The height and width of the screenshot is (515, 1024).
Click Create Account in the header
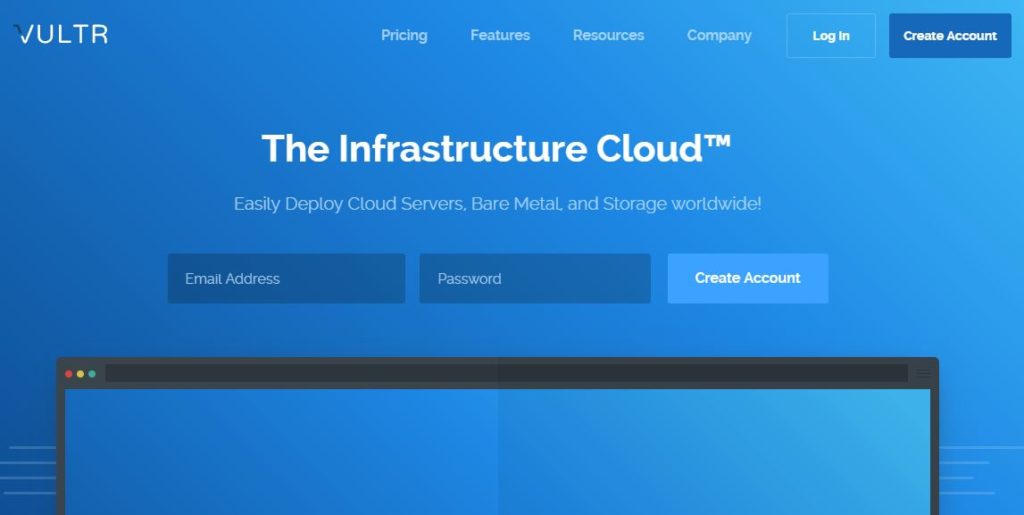[x=950, y=36]
